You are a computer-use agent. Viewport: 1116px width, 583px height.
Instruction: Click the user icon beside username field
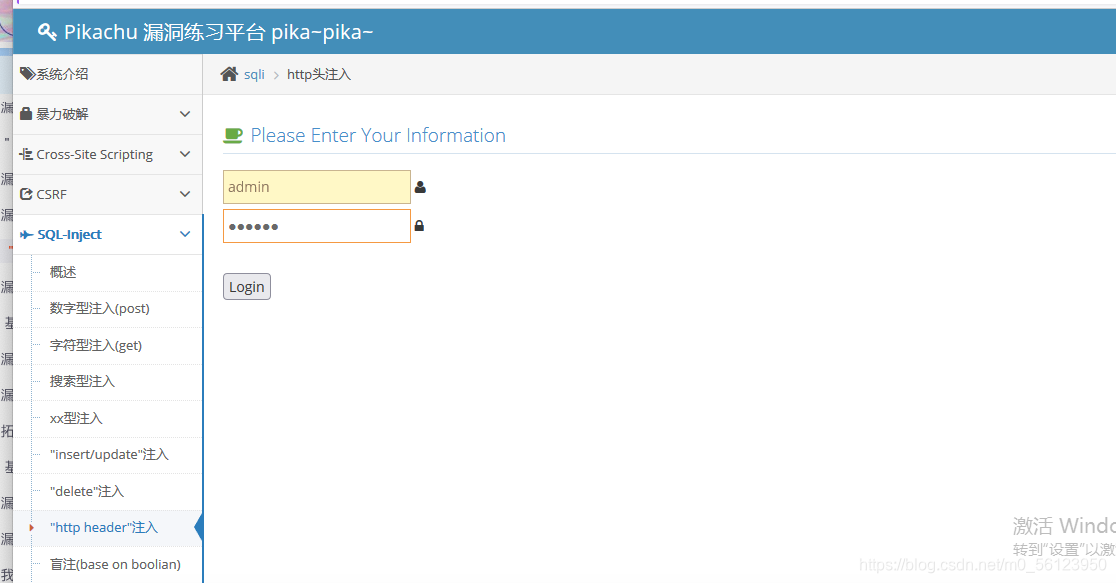pyautogui.click(x=420, y=187)
